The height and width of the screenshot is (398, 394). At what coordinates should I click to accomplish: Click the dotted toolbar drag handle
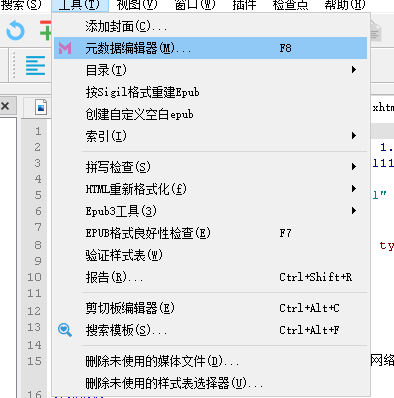point(14,65)
